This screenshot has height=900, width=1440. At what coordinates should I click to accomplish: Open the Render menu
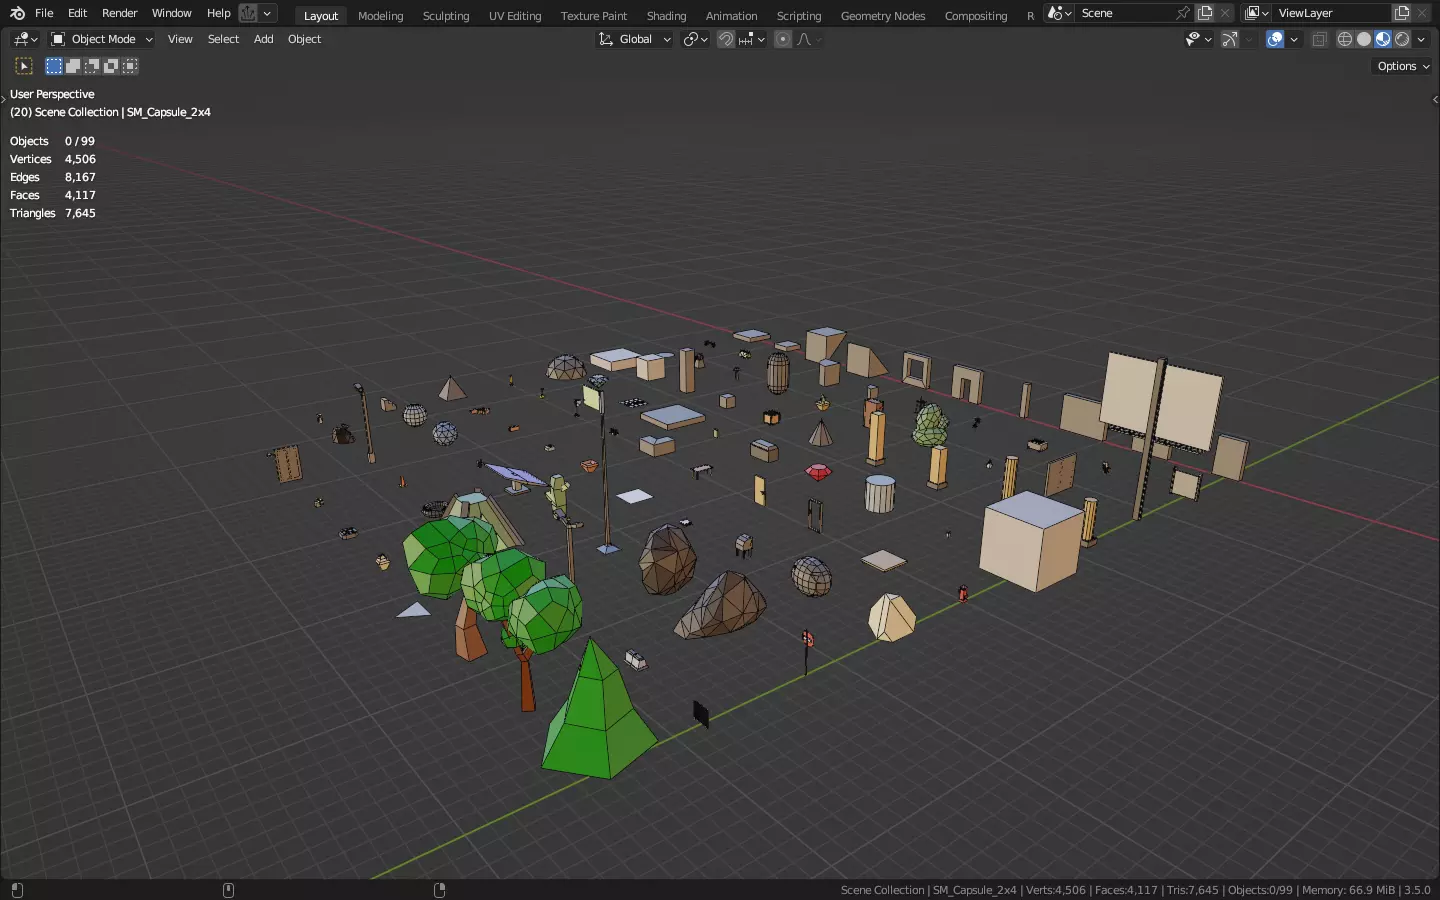click(x=119, y=13)
